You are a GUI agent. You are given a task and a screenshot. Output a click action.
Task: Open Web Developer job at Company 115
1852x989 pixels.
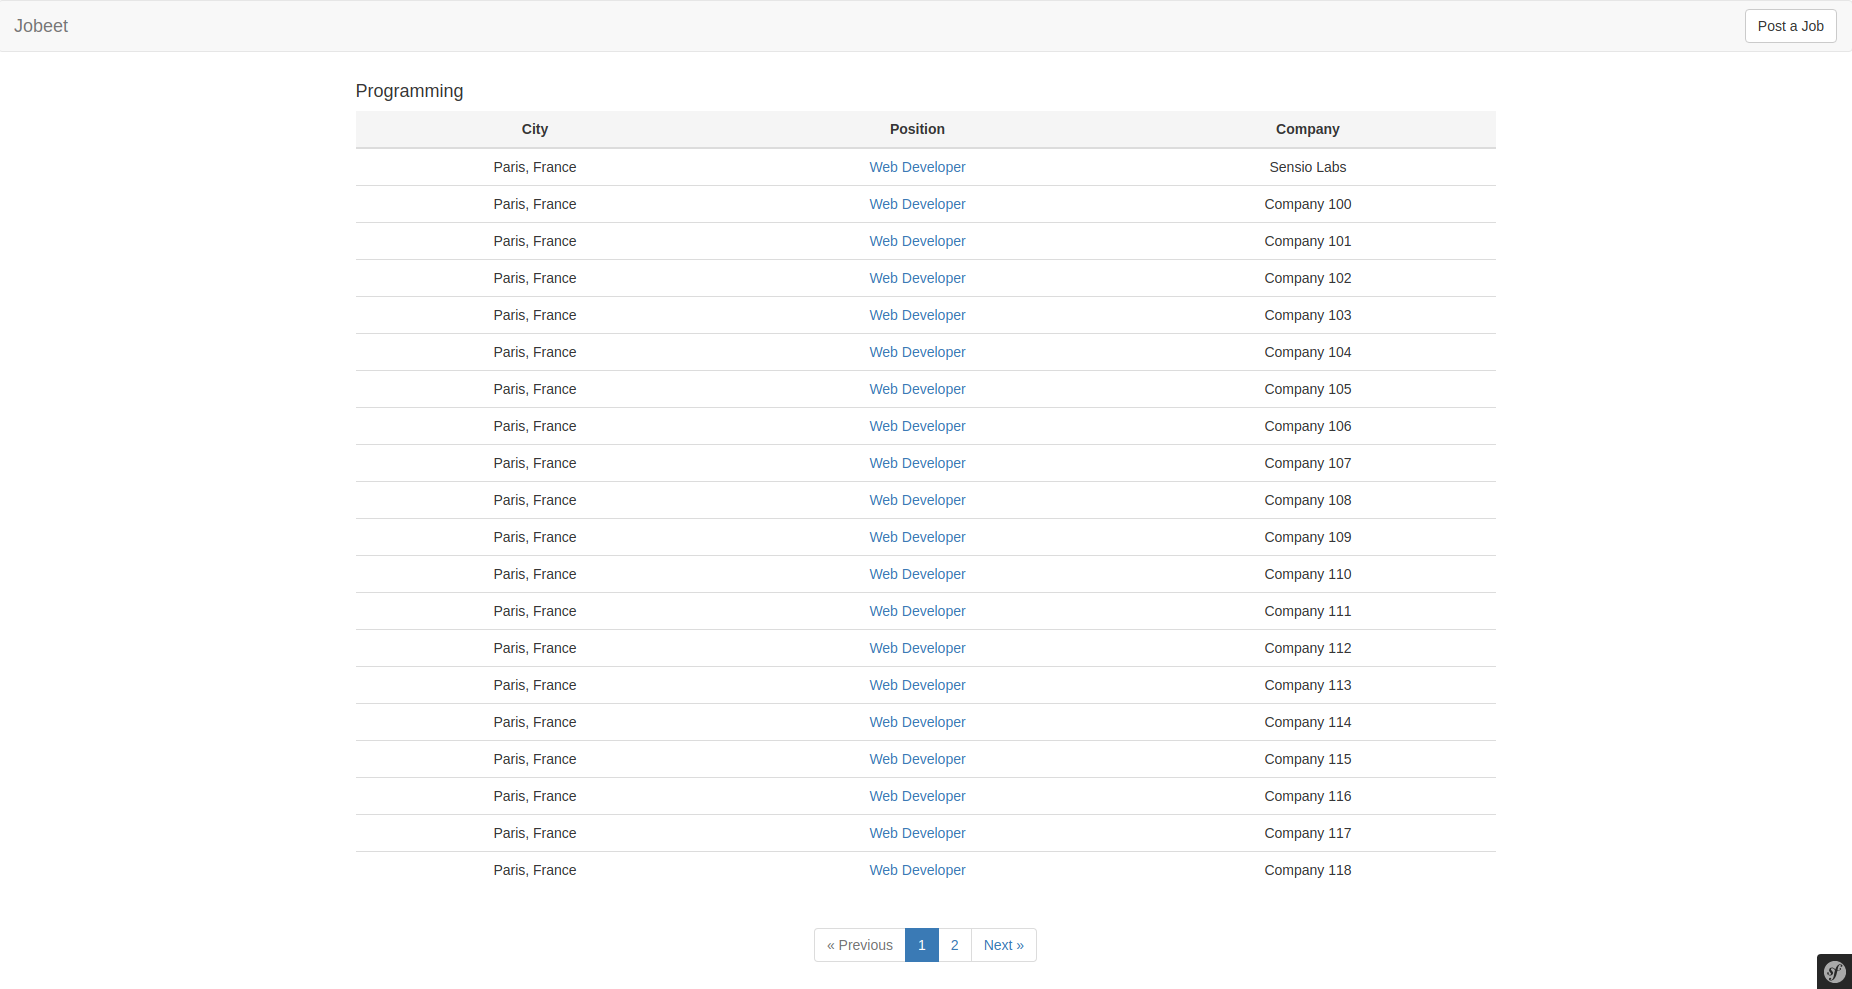(917, 759)
